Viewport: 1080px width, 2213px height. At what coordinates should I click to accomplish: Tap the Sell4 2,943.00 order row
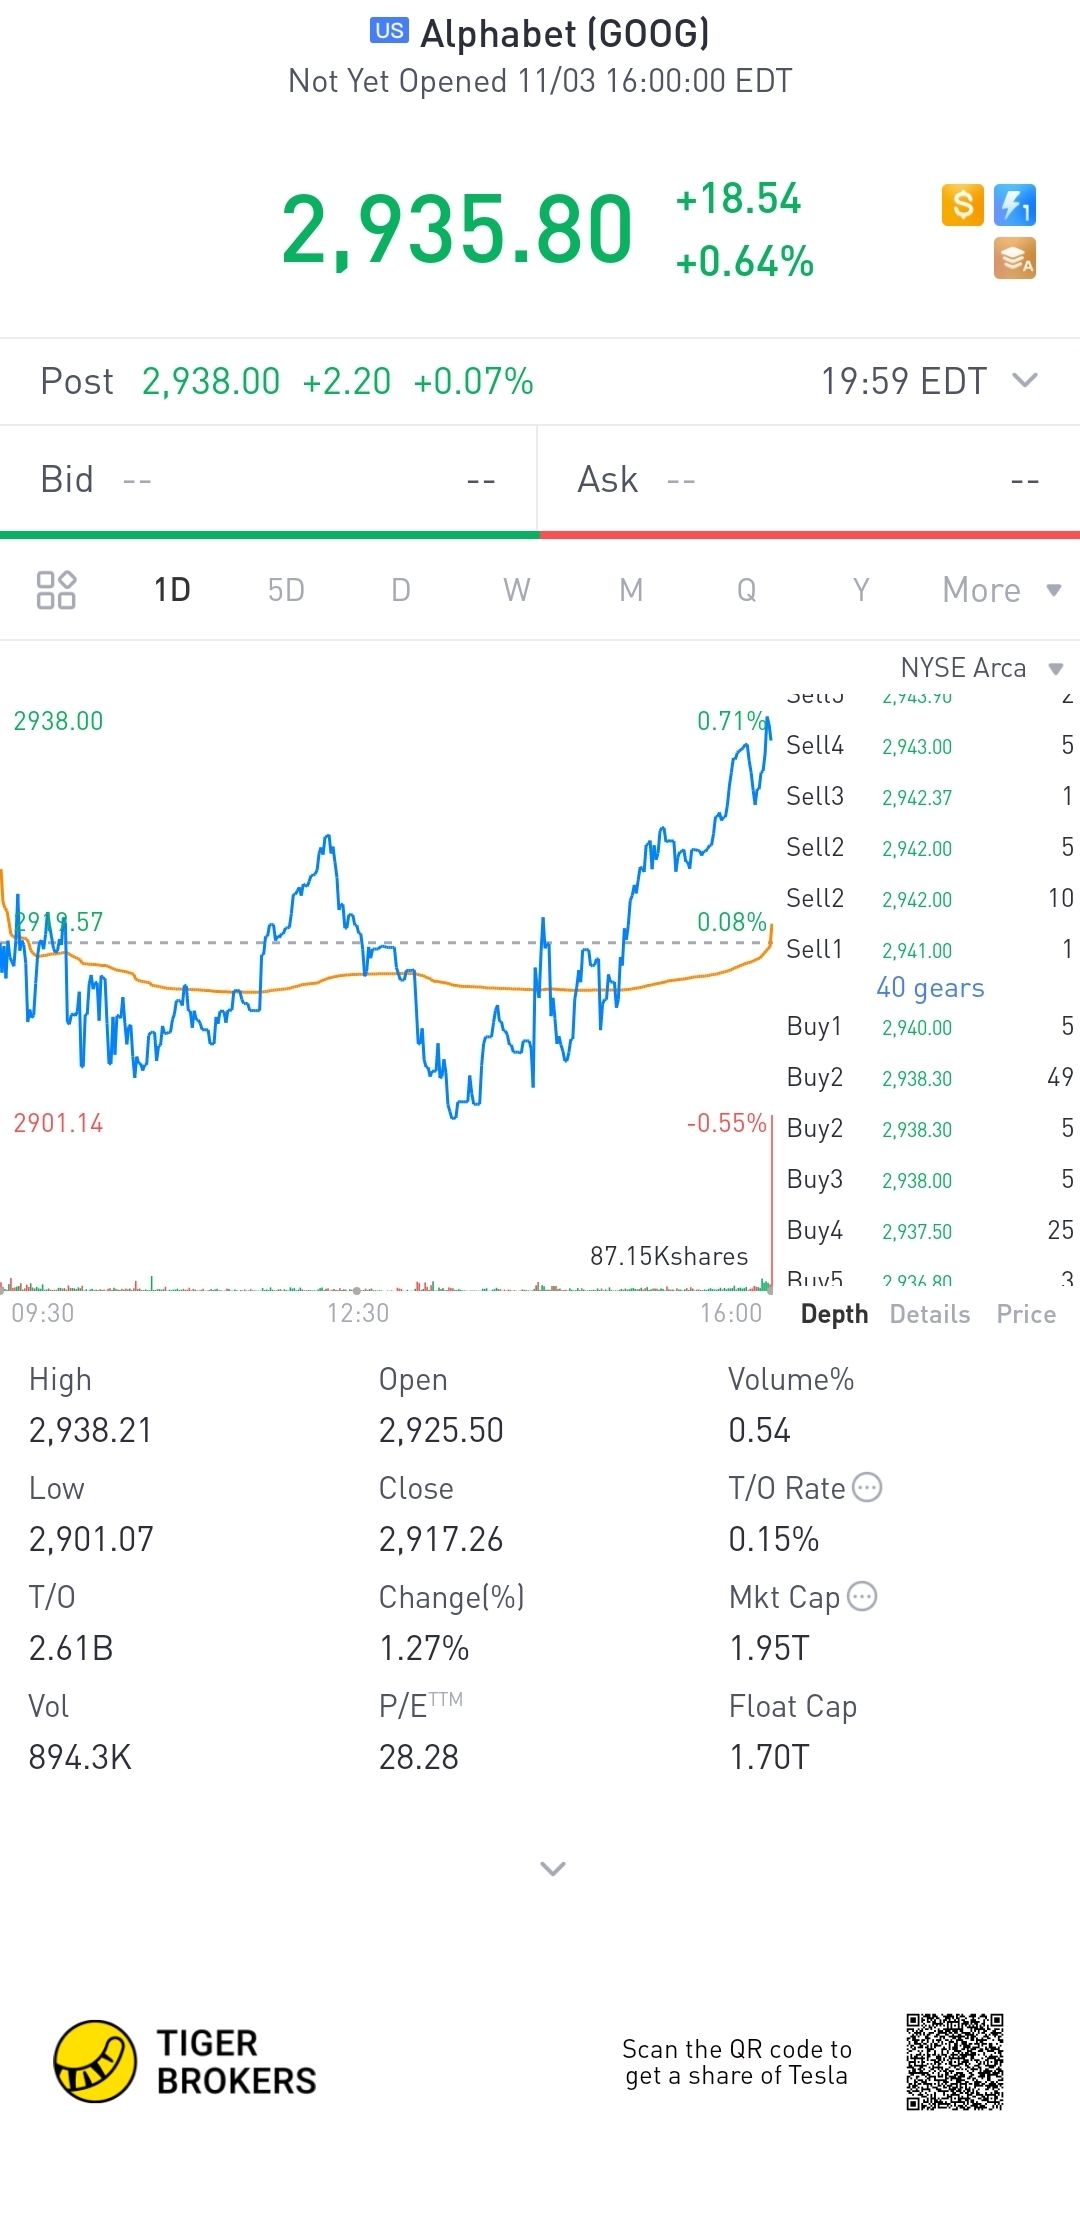(930, 746)
